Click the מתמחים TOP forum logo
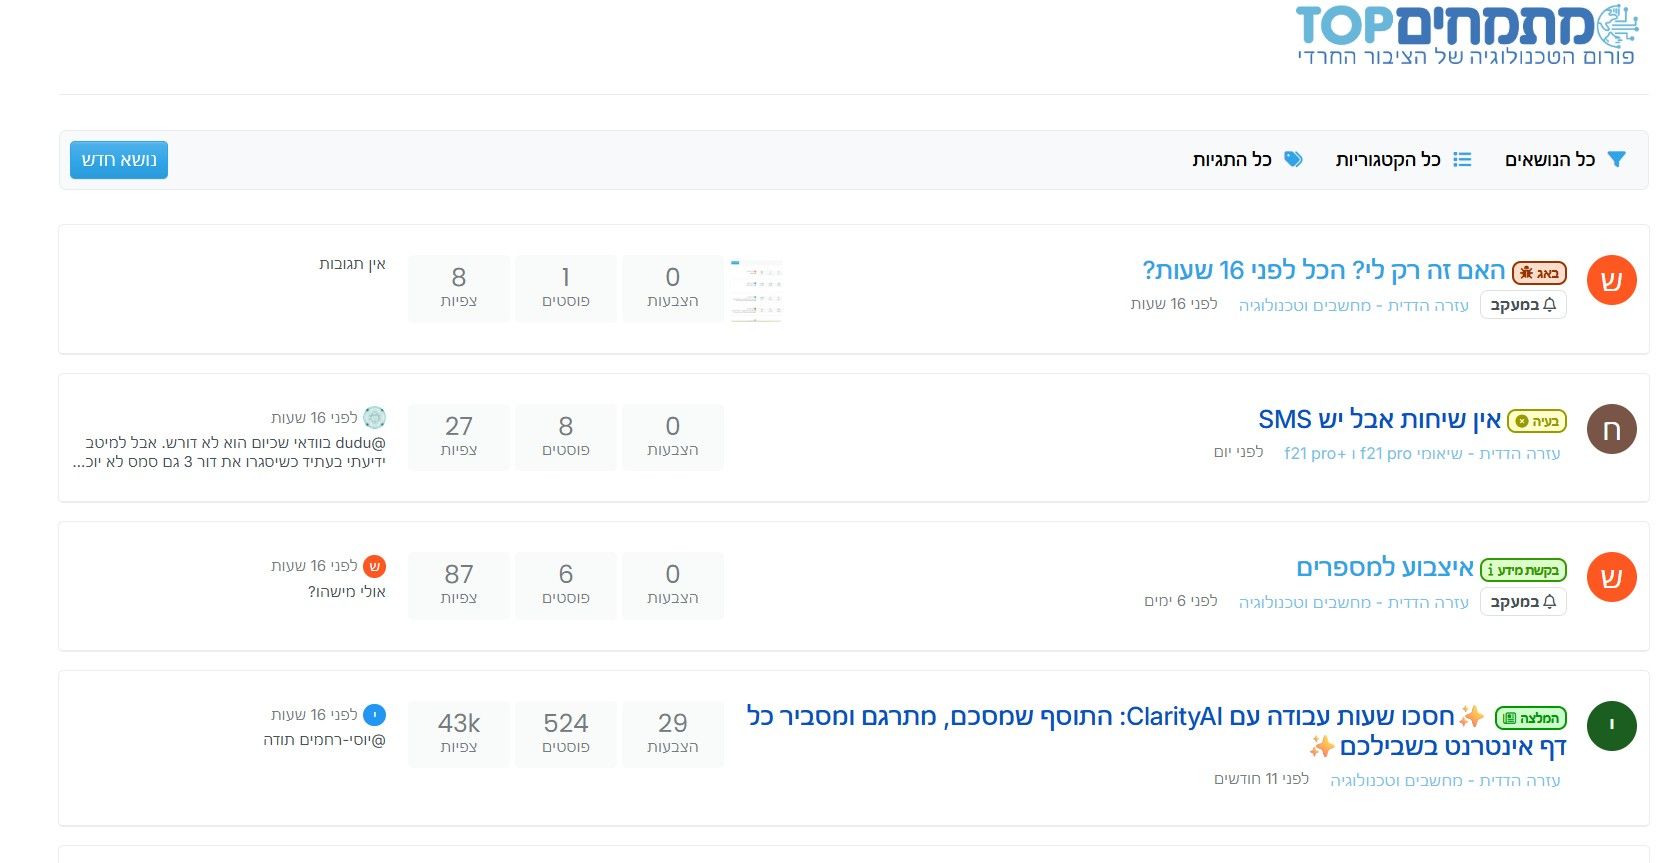 tap(1466, 35)
